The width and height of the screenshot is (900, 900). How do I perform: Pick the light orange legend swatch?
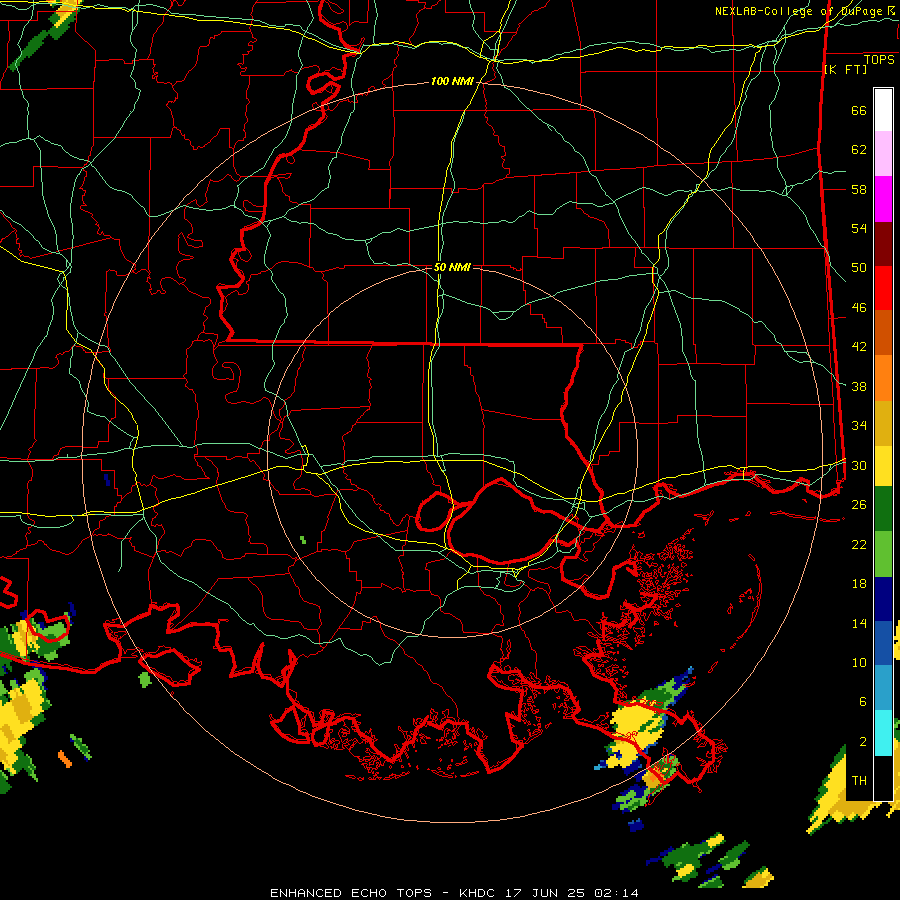[x=883, y=378]
